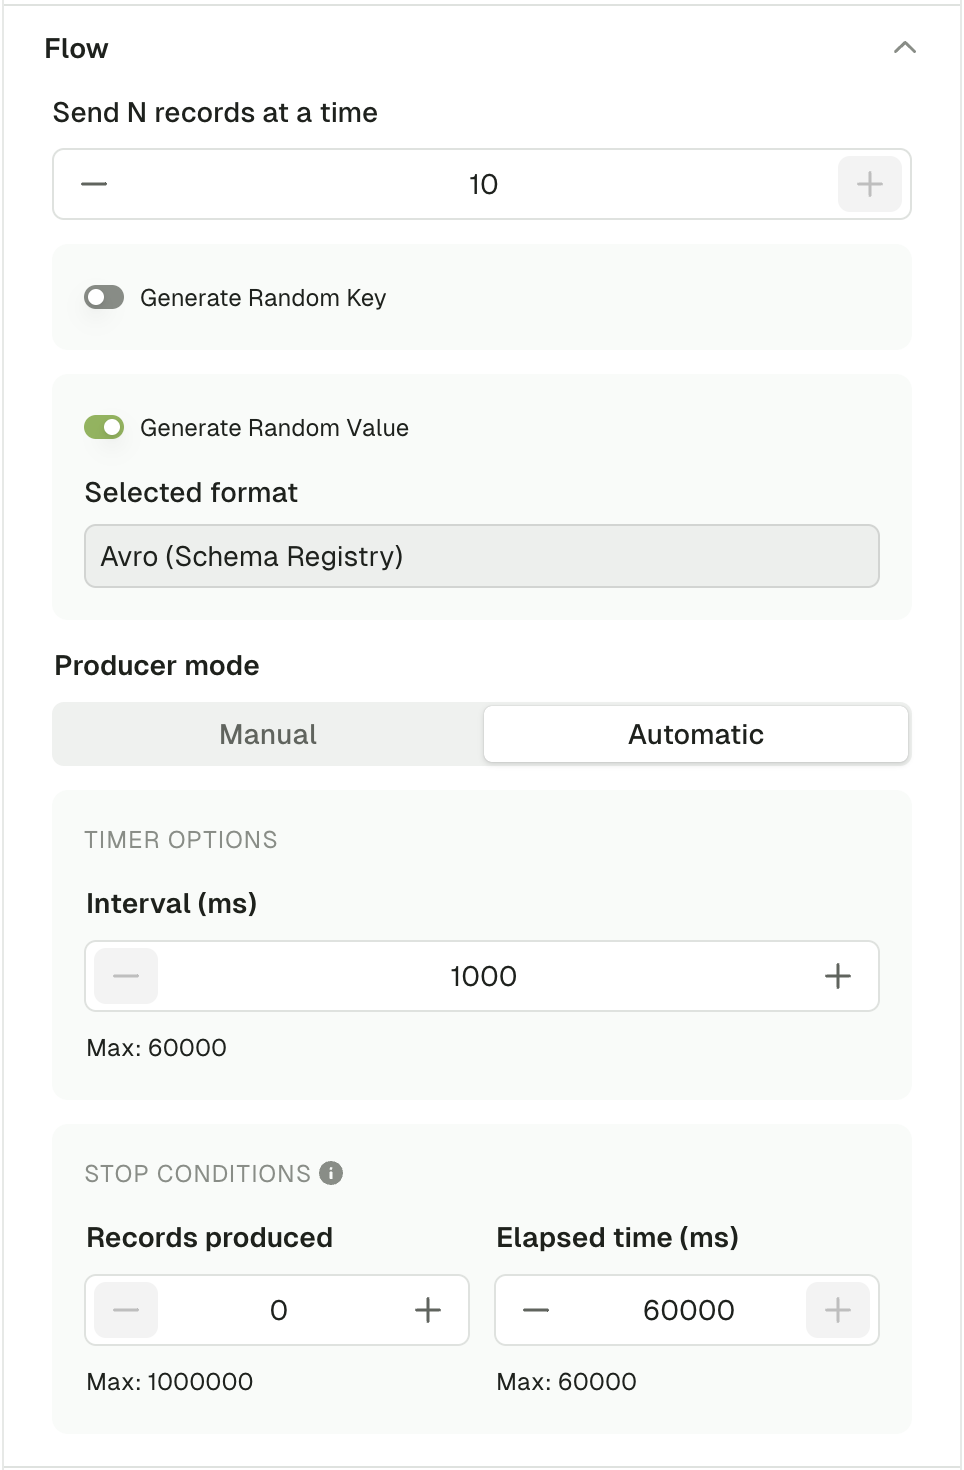Increase the Send N records count
The width and height of the screenshot is (964, 1470).
click(x=869, y=184)
